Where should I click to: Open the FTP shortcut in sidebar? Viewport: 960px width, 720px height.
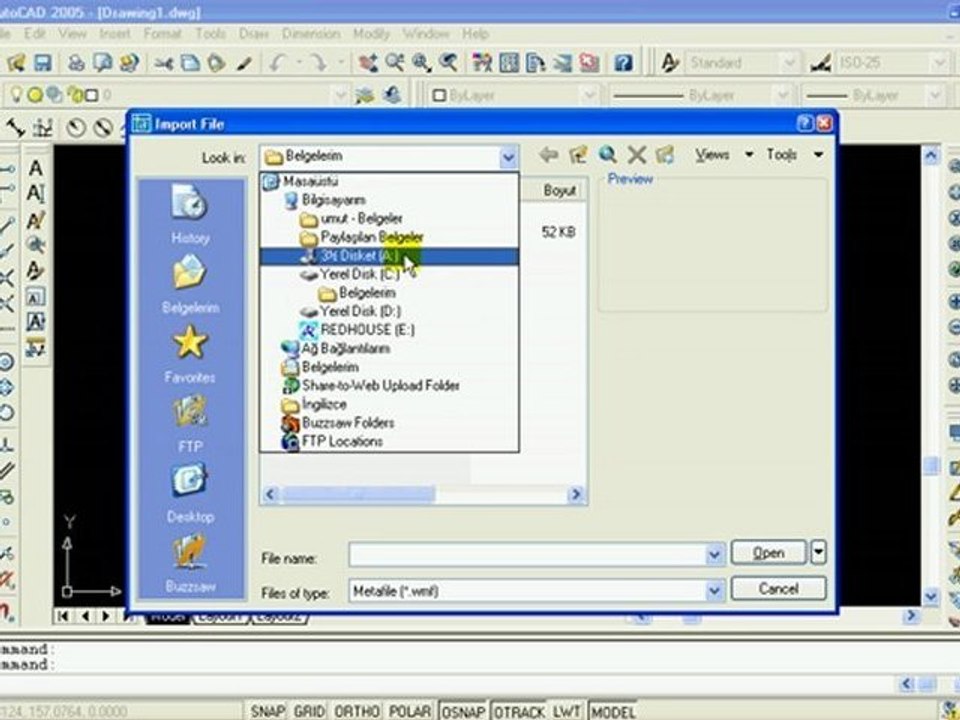190,423
